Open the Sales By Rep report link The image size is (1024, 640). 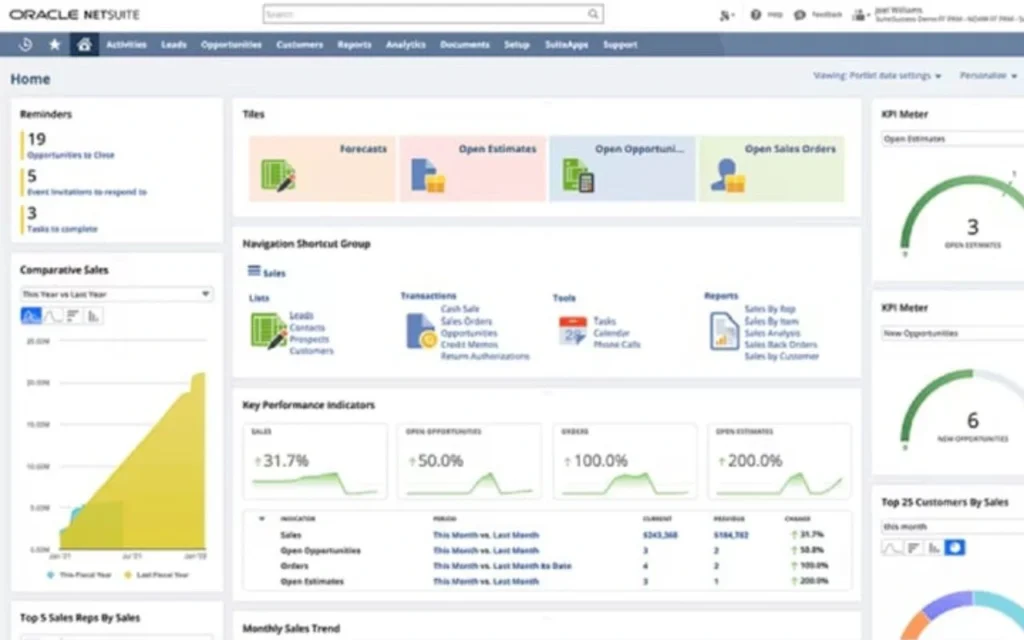pyautogui.click(x=769, y=310)
